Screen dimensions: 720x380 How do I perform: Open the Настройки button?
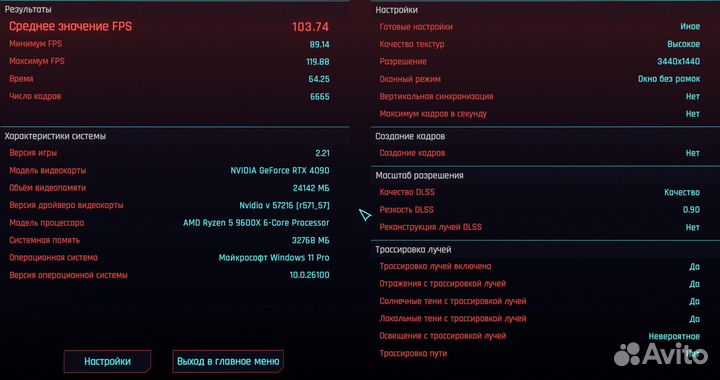[107, 362]
